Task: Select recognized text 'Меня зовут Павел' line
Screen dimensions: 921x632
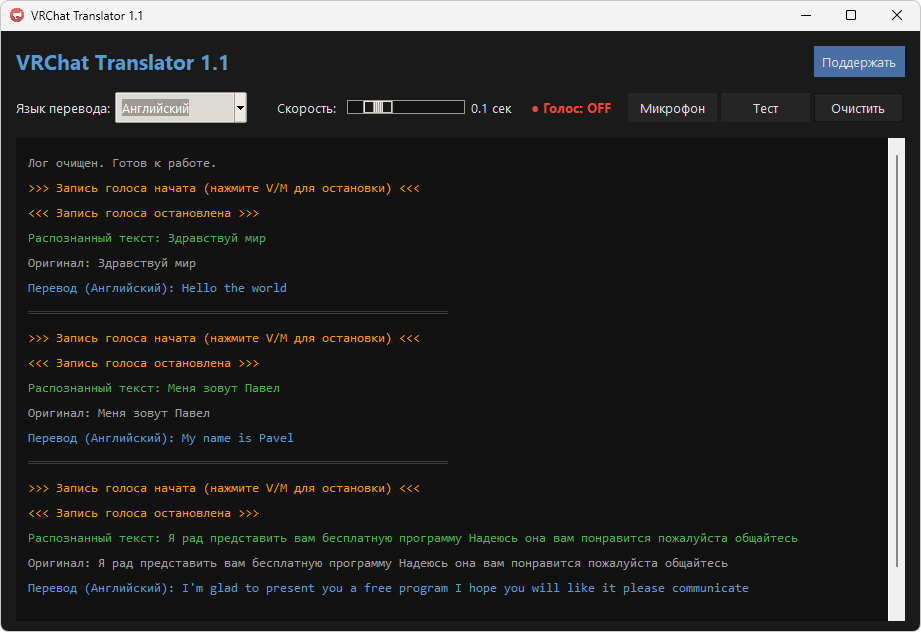Action: click(154, 388)
